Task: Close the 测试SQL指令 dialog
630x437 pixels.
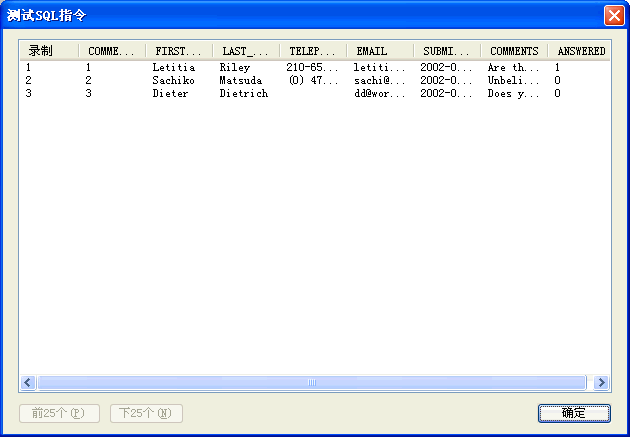Action: (613, 15)
